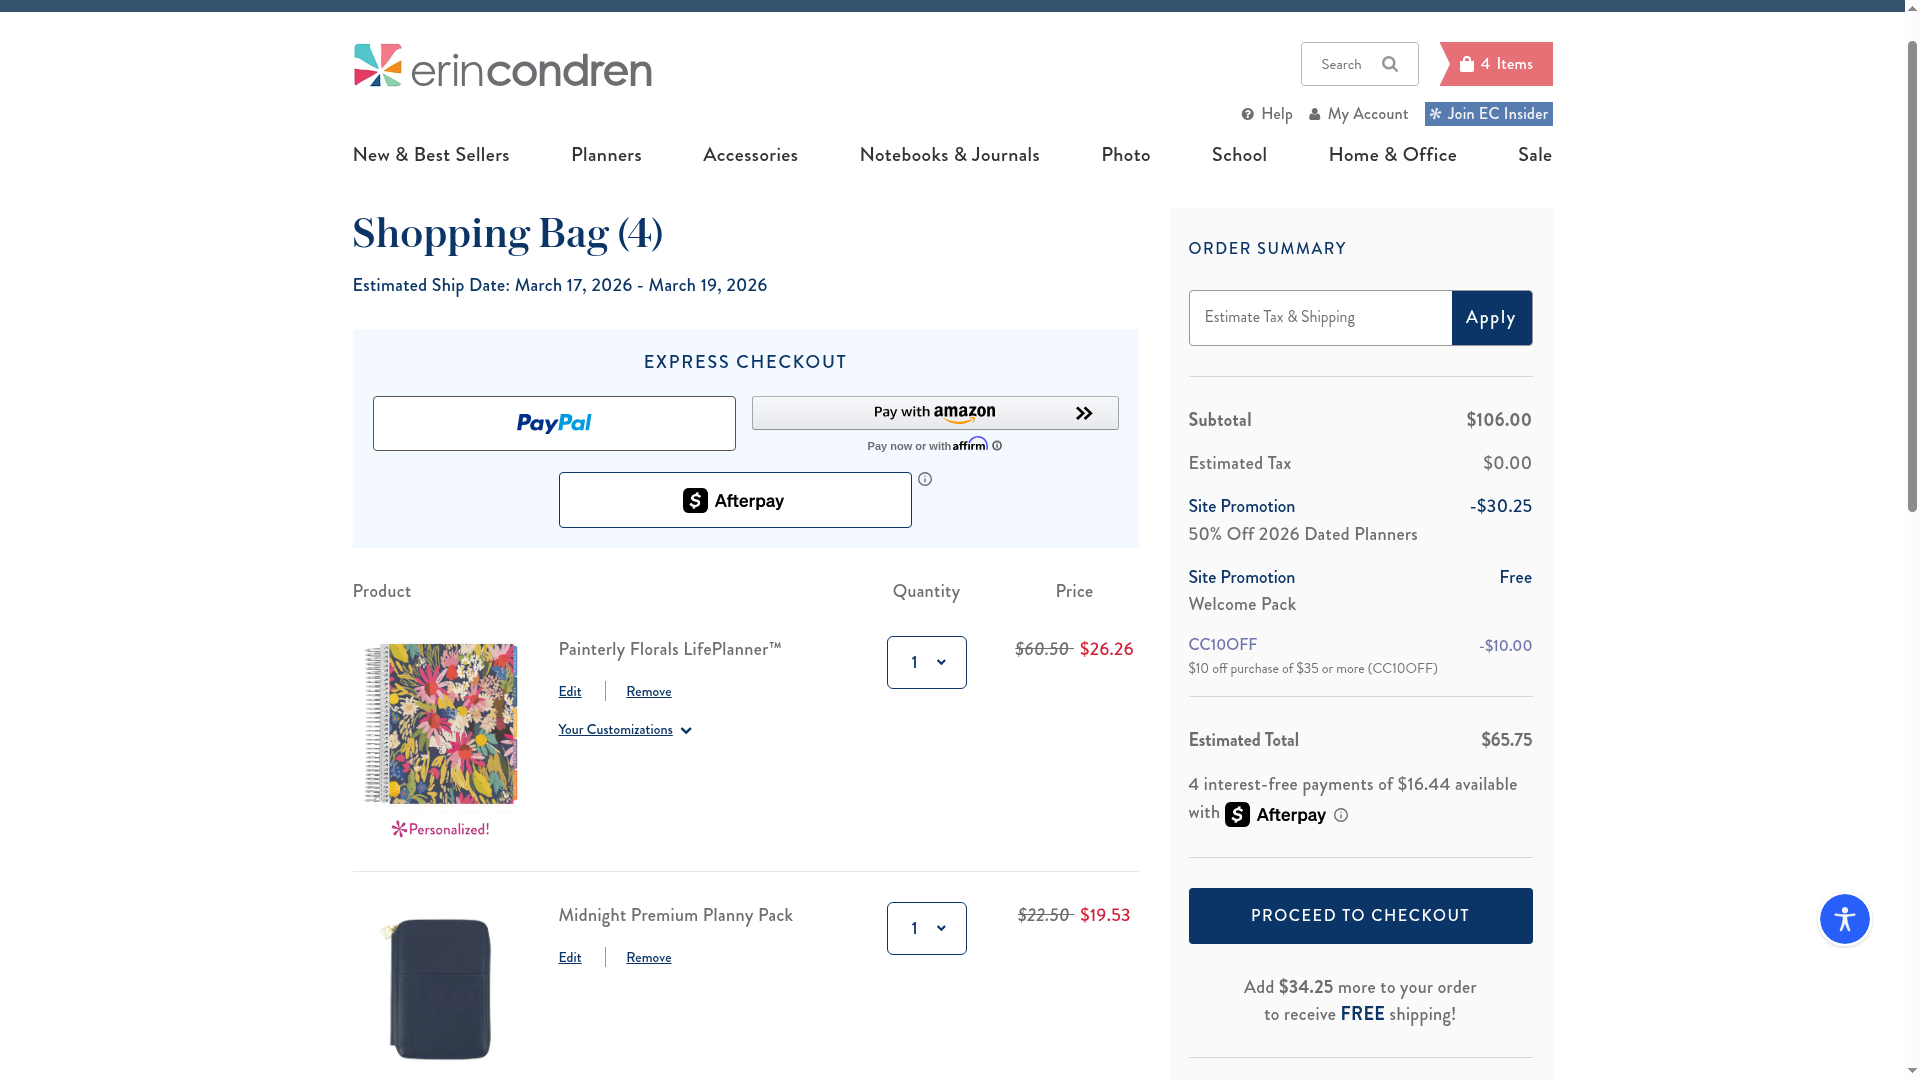Click the Afterpay info icon in order summary
This screenshot has width=1920, height=1080.
point(1341,816)
